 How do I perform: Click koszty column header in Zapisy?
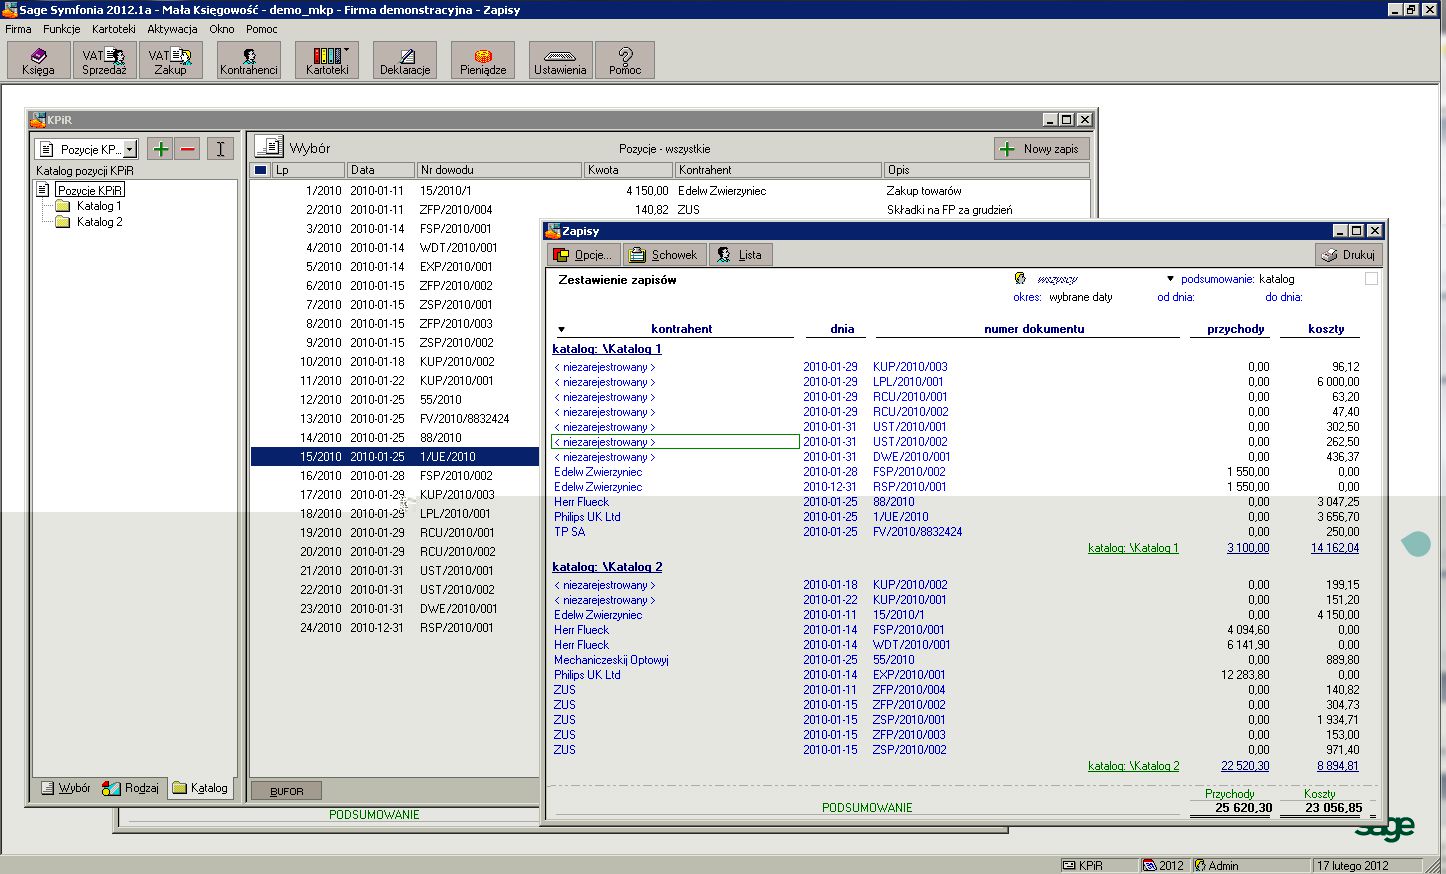[1326, 329]
